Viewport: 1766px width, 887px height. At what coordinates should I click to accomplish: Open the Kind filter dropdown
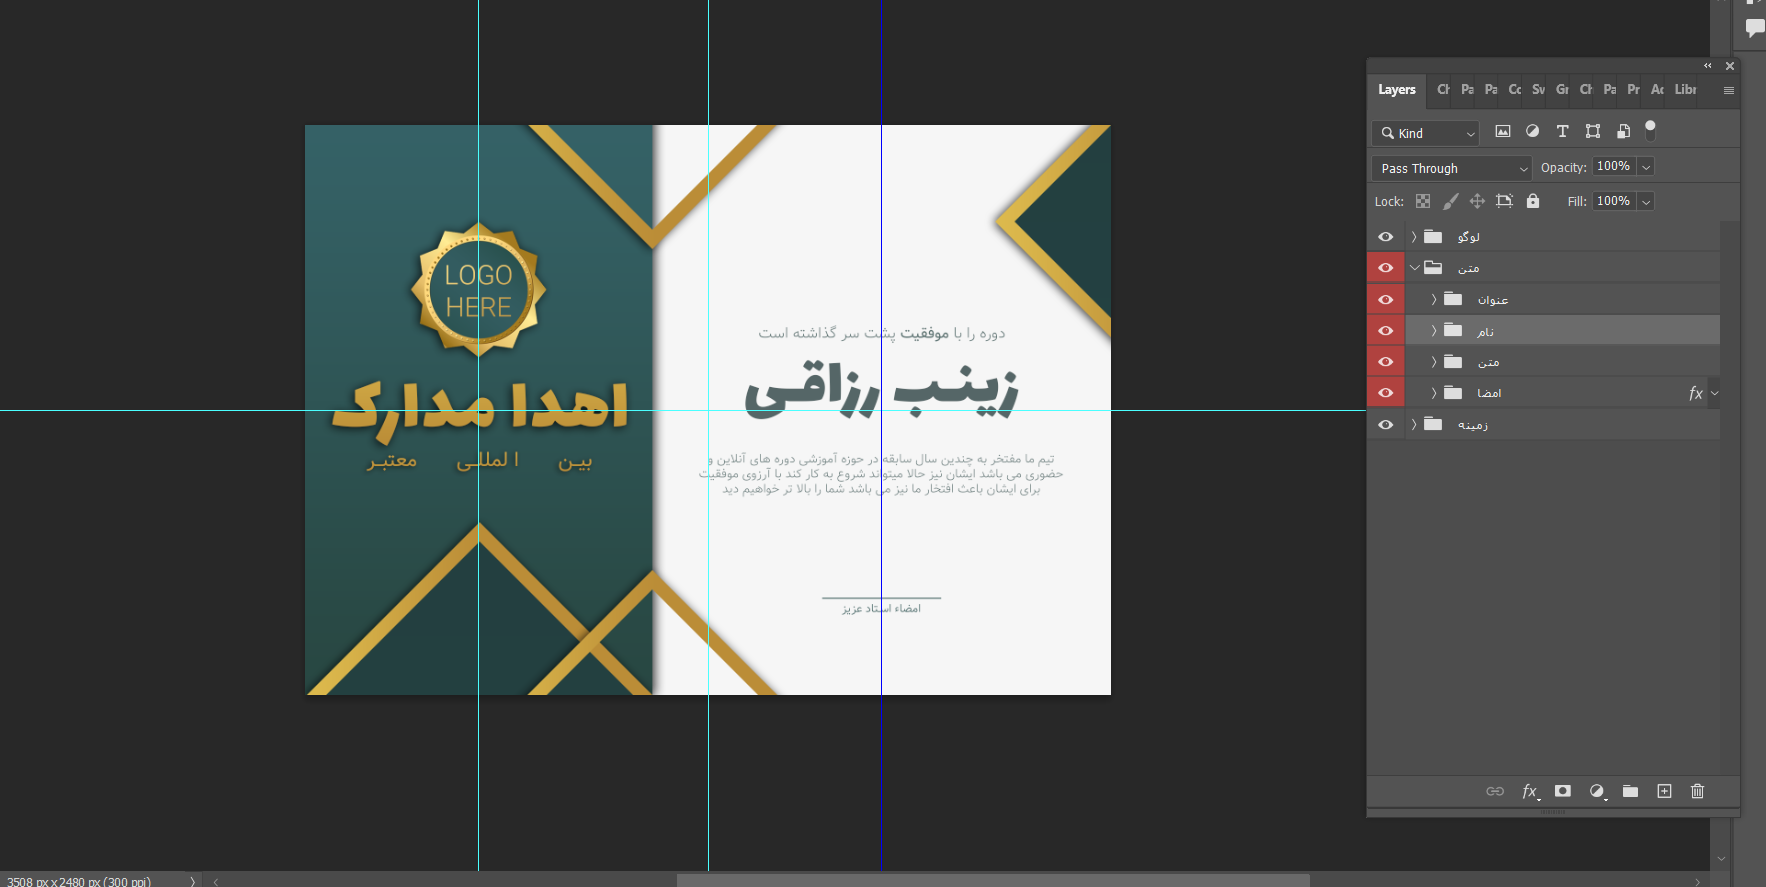(x=1426, y=133)
